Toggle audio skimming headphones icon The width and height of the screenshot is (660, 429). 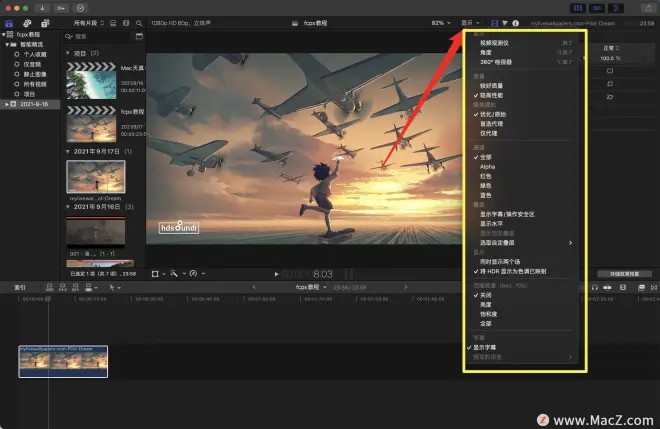tap(595, 287)
